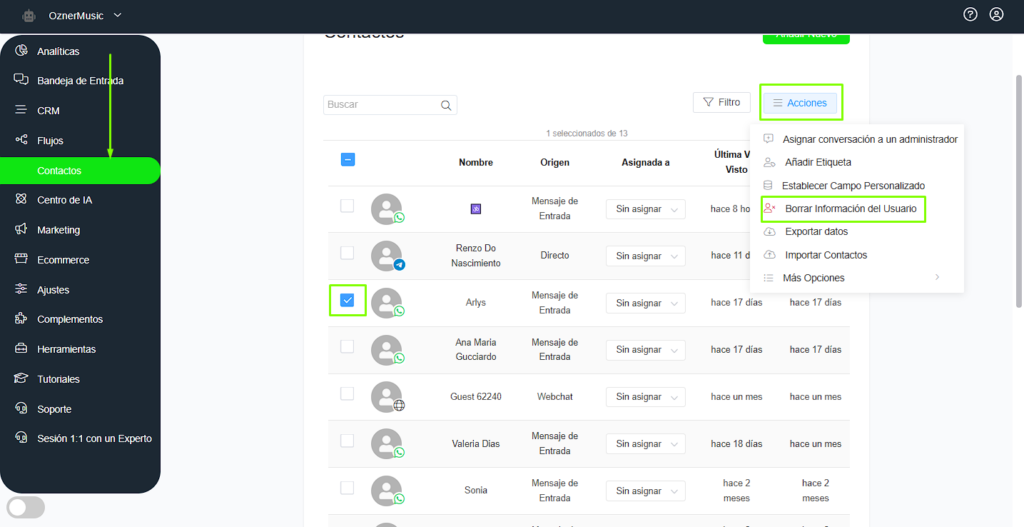Click the Acciones button

(799, 103)
